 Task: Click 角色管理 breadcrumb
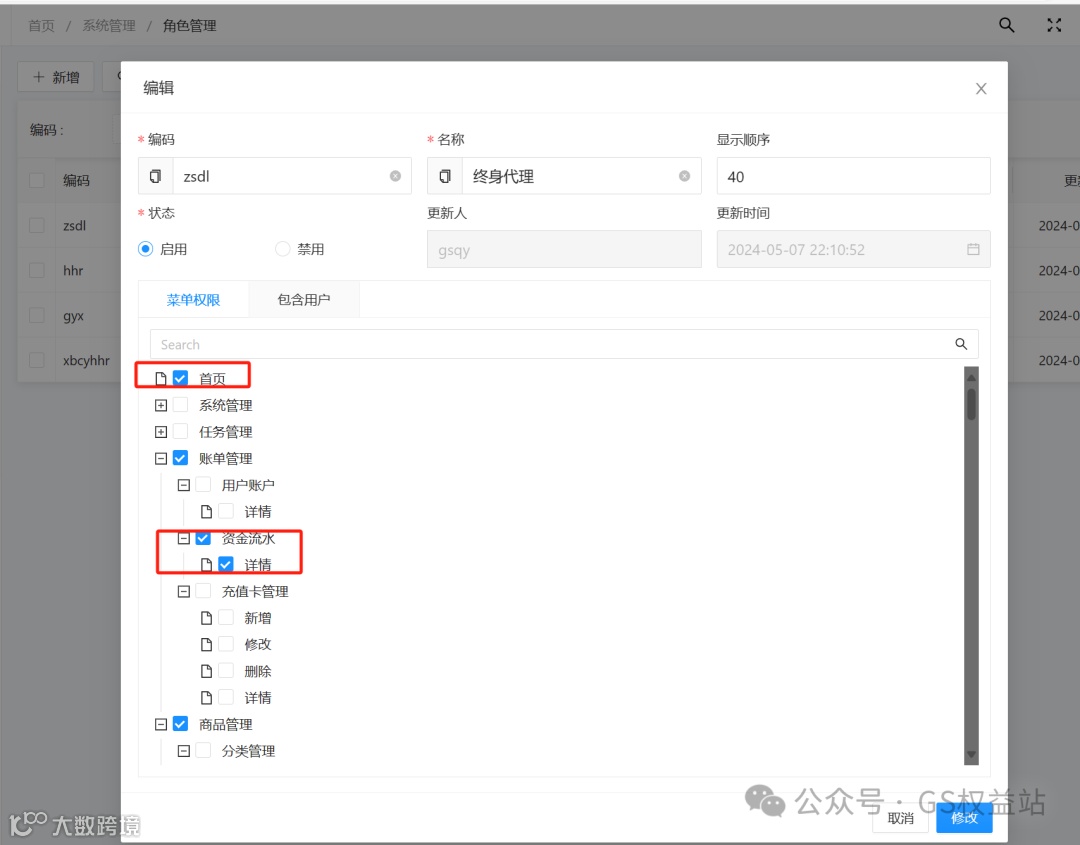pyautogui.click(x=189, y=26)
